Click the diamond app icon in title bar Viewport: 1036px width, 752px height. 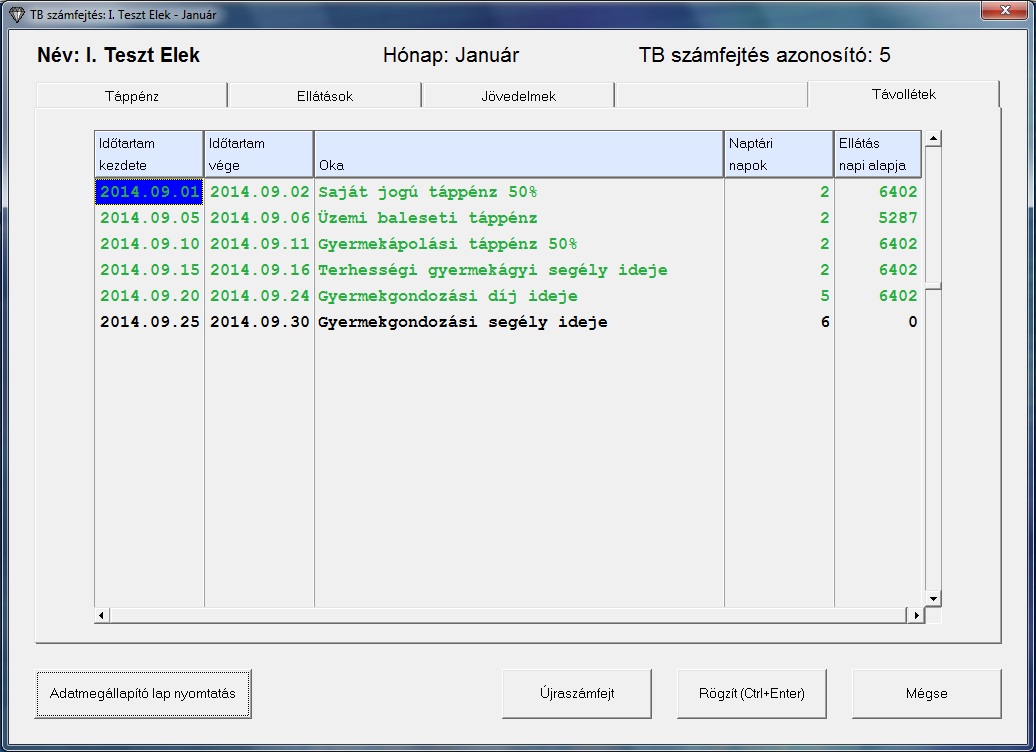(16, 15)
